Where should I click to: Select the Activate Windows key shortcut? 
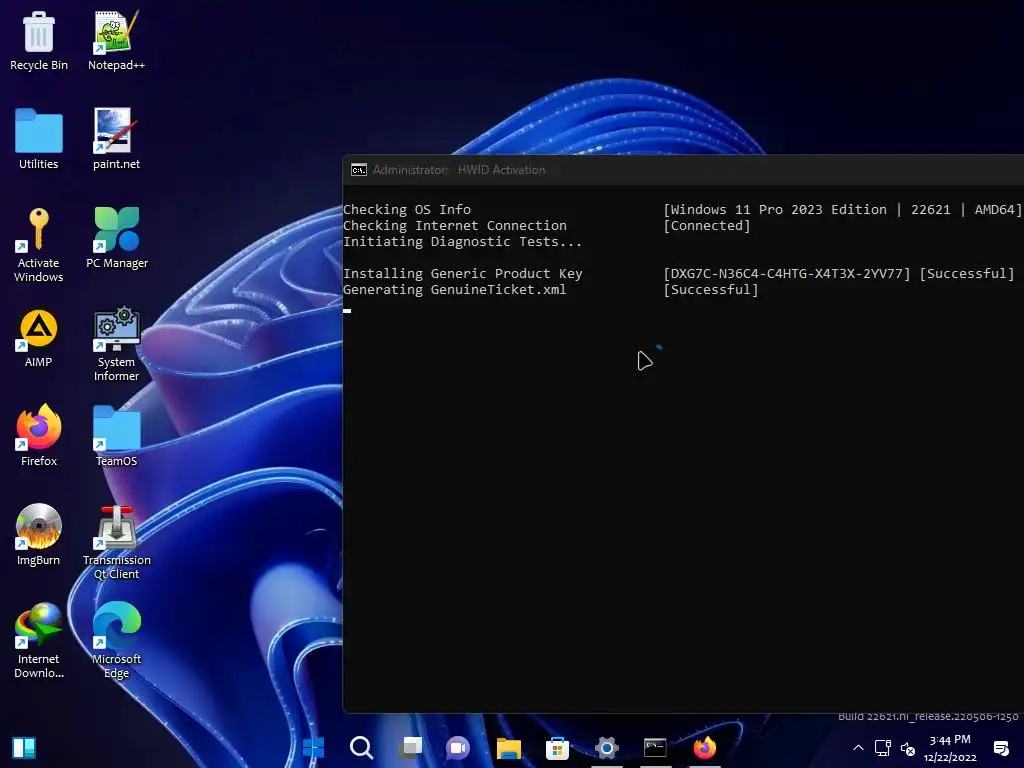coord(39,245)
